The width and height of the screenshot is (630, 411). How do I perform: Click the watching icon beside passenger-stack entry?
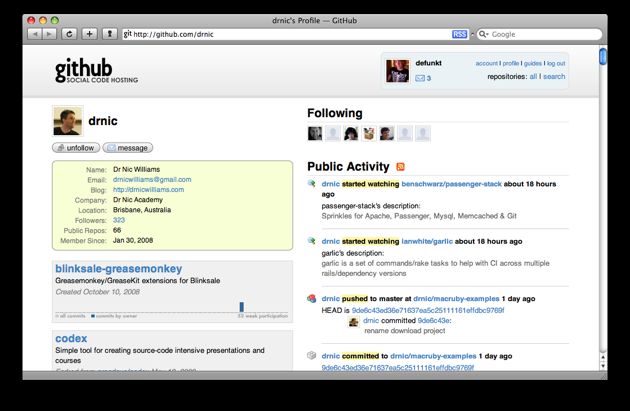point(311,184)
